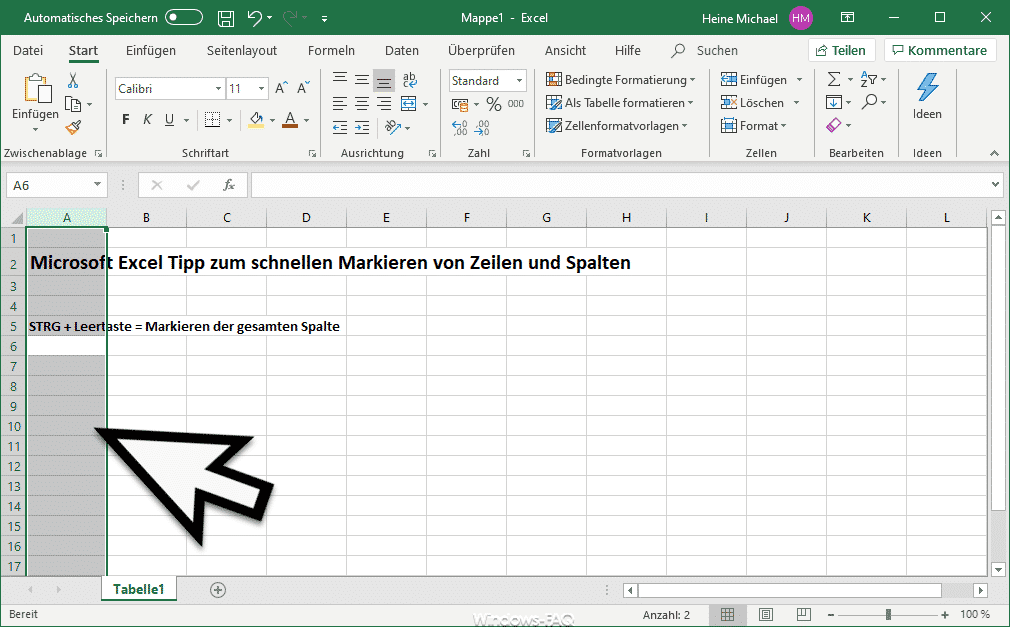Screen dimensions: 1010x627
Task: Open the Ideen lightning button
Action: (927, 97)
